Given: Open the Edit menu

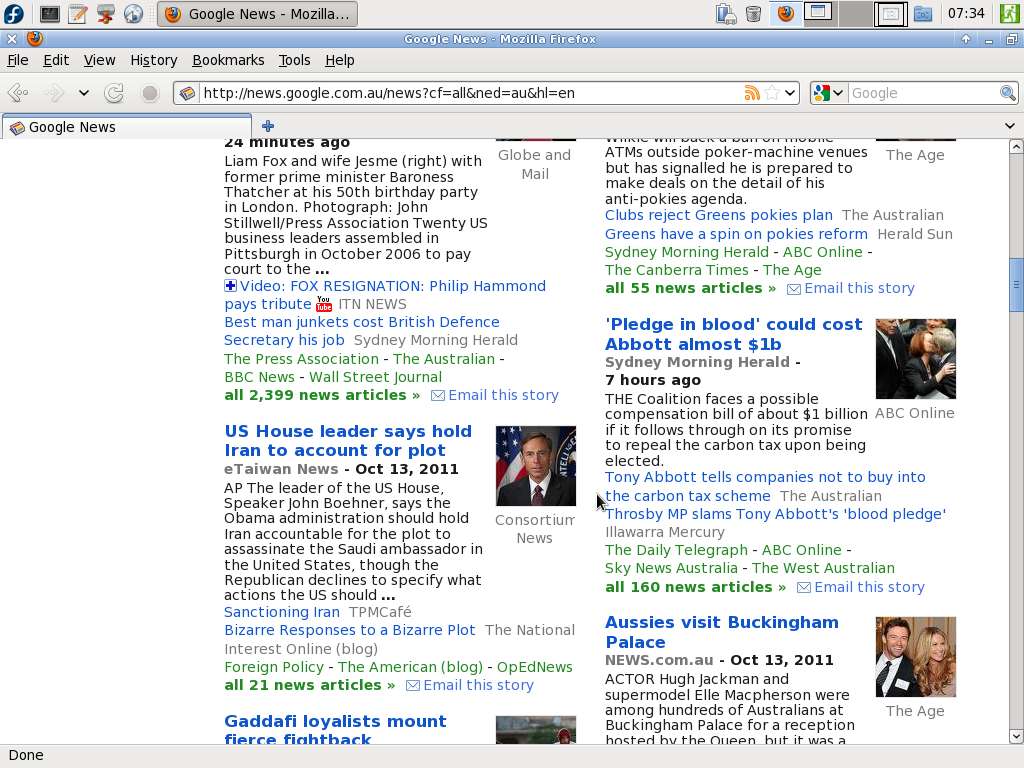Looking at the screenshot, I should (56, 60).
